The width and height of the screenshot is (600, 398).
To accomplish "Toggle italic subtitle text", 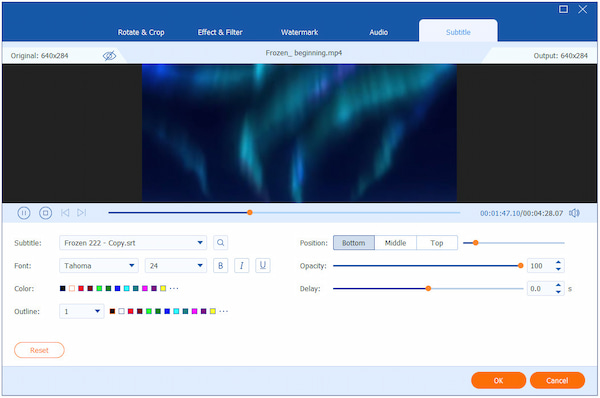I will point(241,266).
